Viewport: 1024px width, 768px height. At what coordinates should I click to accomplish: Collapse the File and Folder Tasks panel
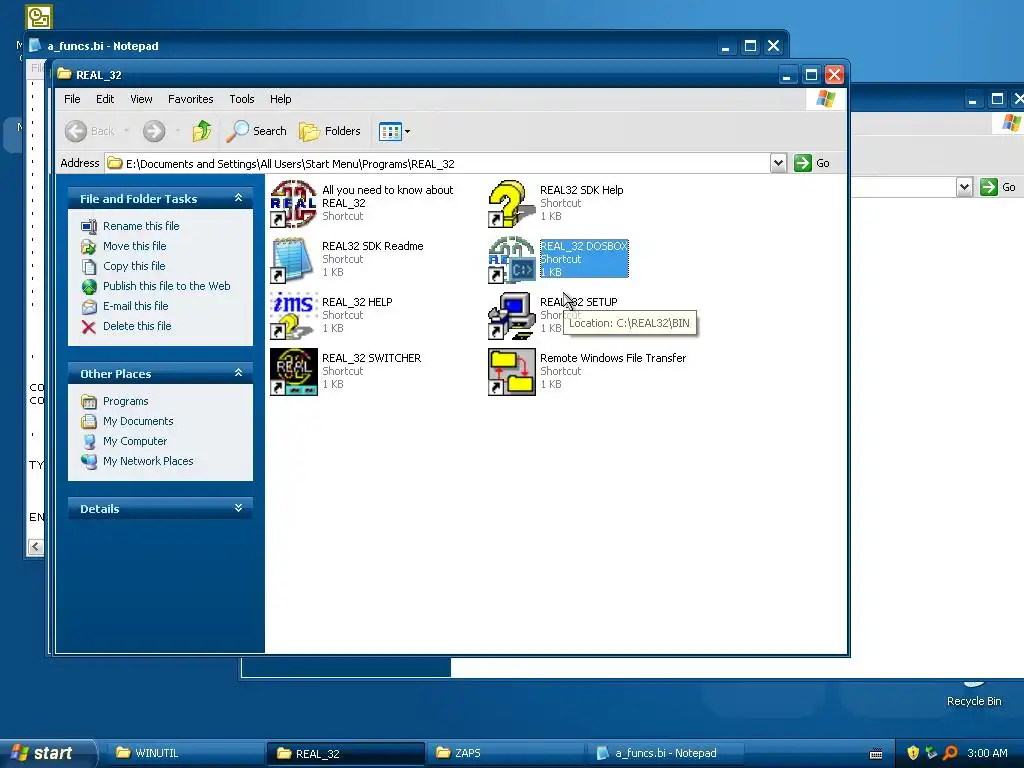[238, 198]
